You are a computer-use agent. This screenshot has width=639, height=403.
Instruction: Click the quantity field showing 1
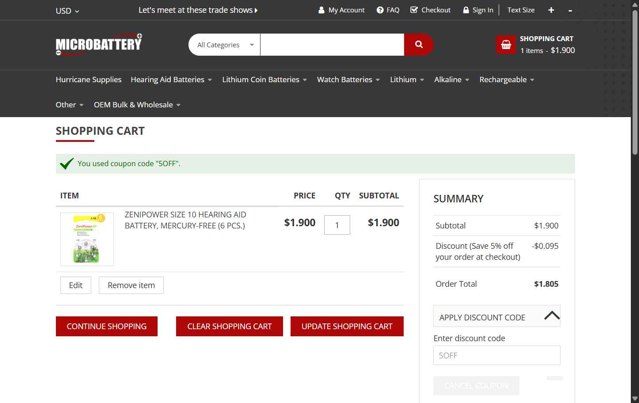(x=337, y=225)
